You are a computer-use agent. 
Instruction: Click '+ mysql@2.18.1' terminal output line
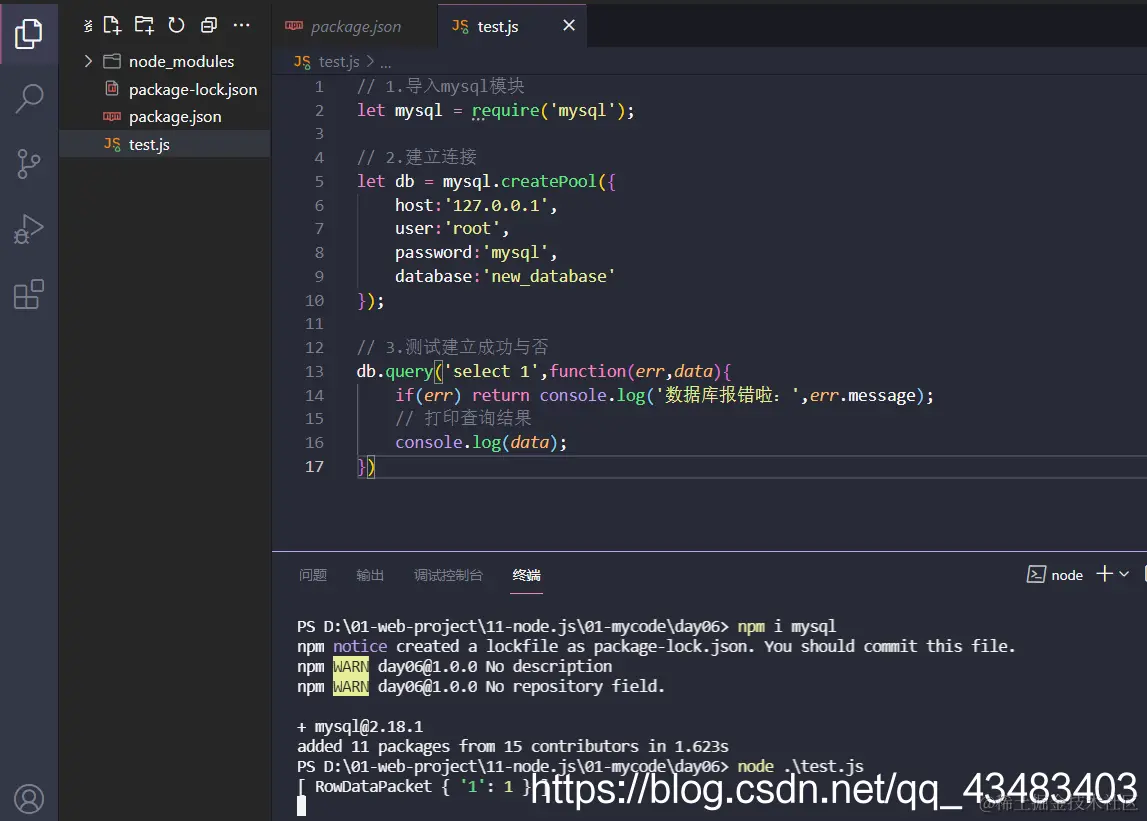coord(360,727)
